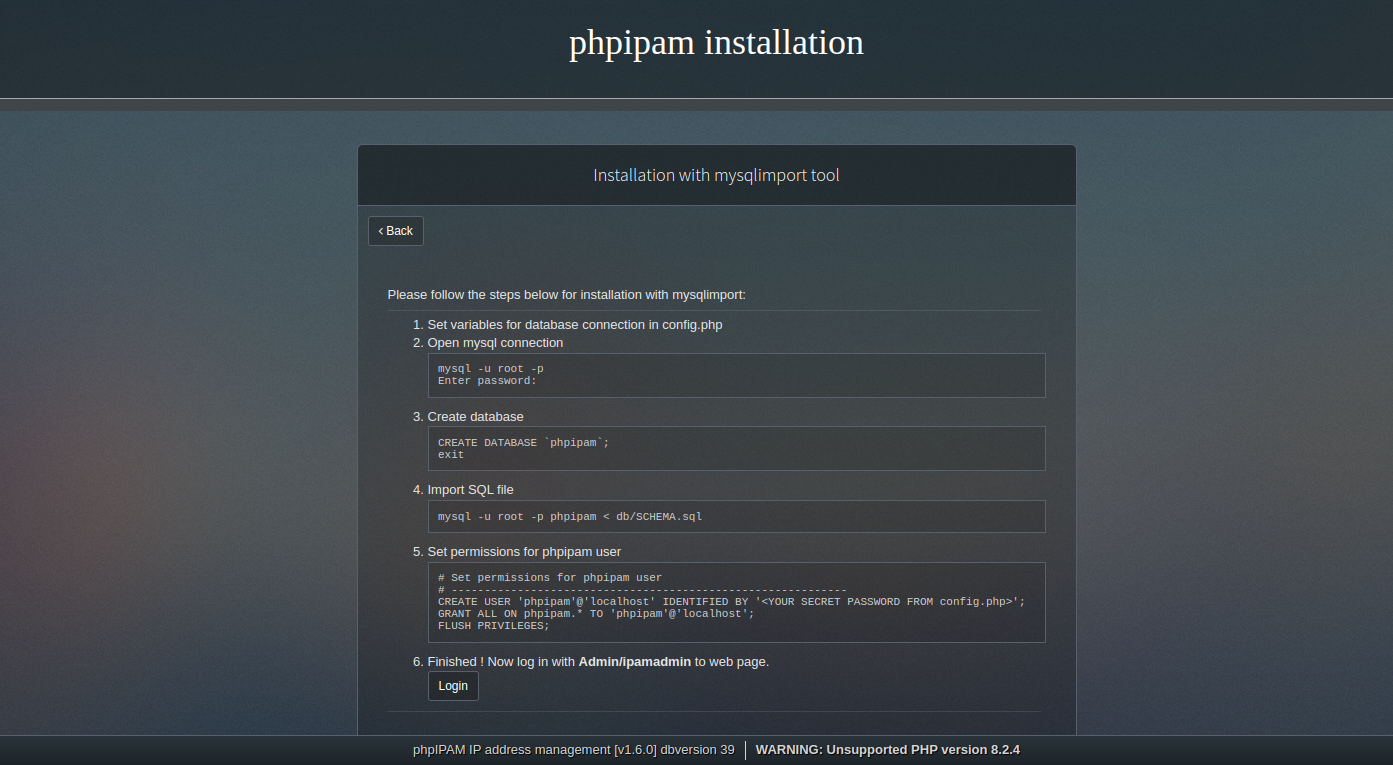This screenshot has height=765, width=1393.
Task: Click the 'Create database' step label
Action: click(x=475, y=417)
